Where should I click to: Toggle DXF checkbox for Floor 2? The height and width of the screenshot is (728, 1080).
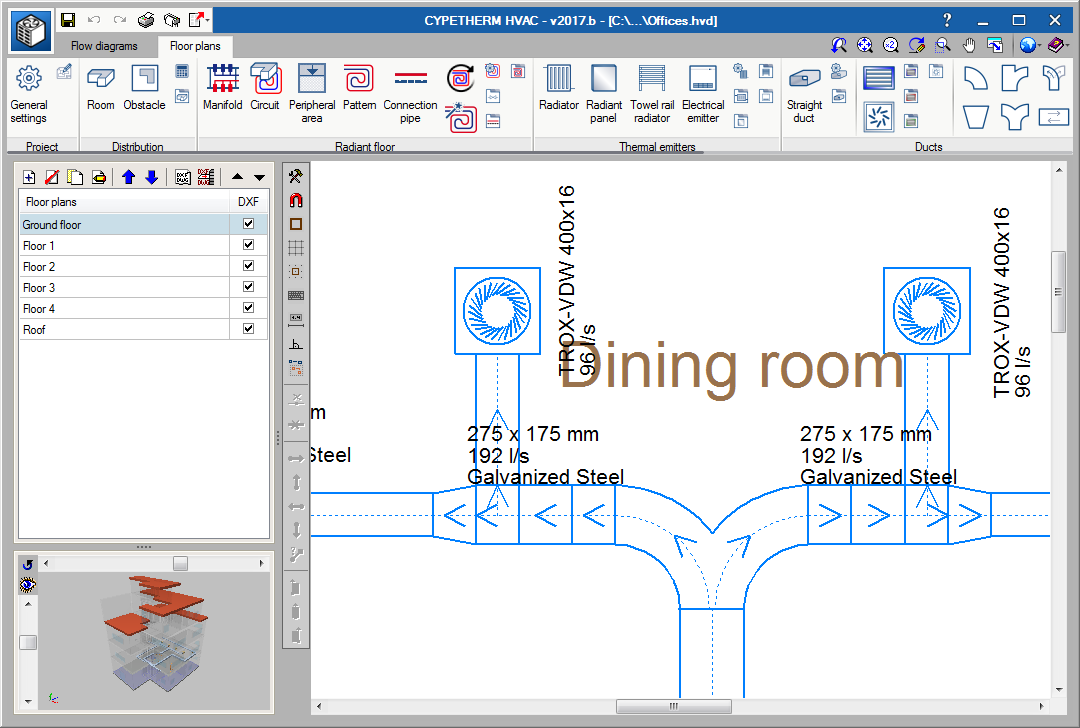coord(248,267)
